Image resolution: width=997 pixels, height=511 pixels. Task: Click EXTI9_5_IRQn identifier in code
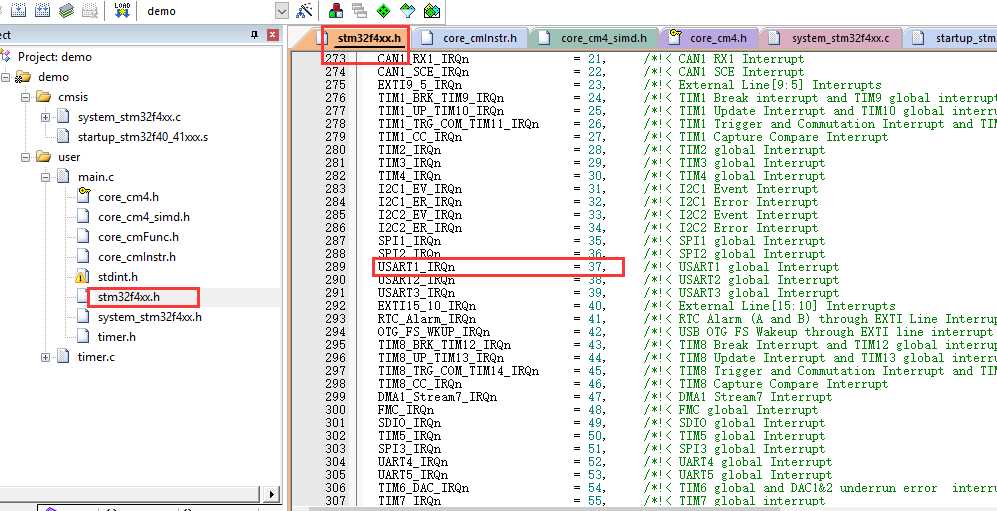pos(420,85)
